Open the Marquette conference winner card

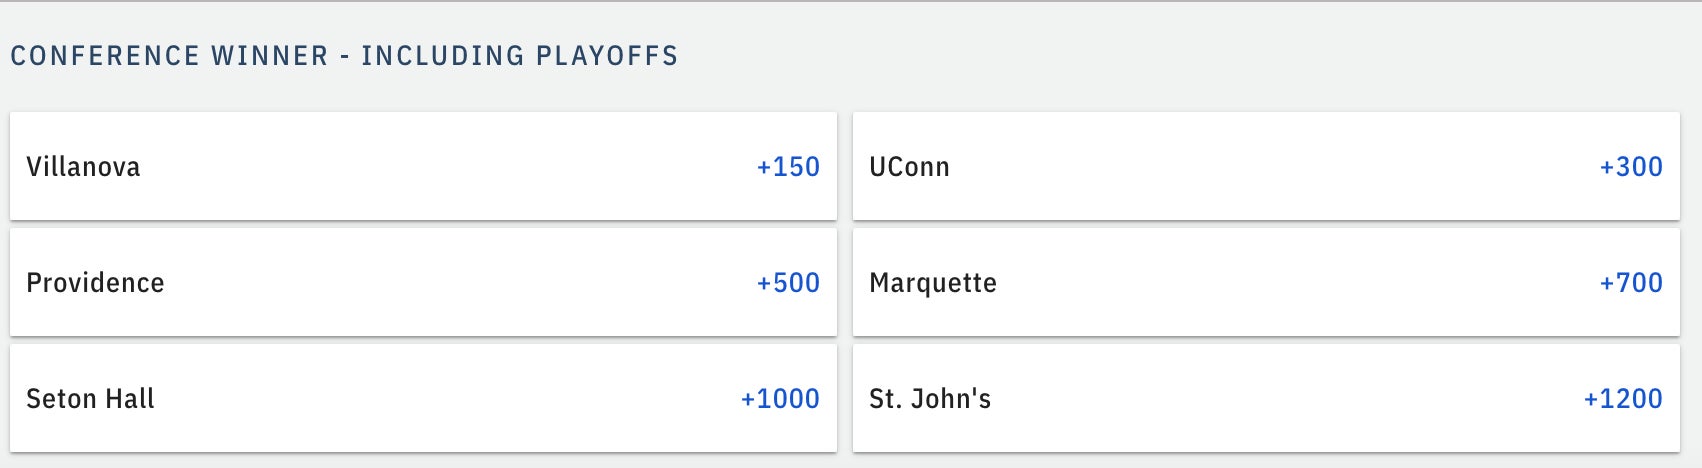pos(1266,282)
